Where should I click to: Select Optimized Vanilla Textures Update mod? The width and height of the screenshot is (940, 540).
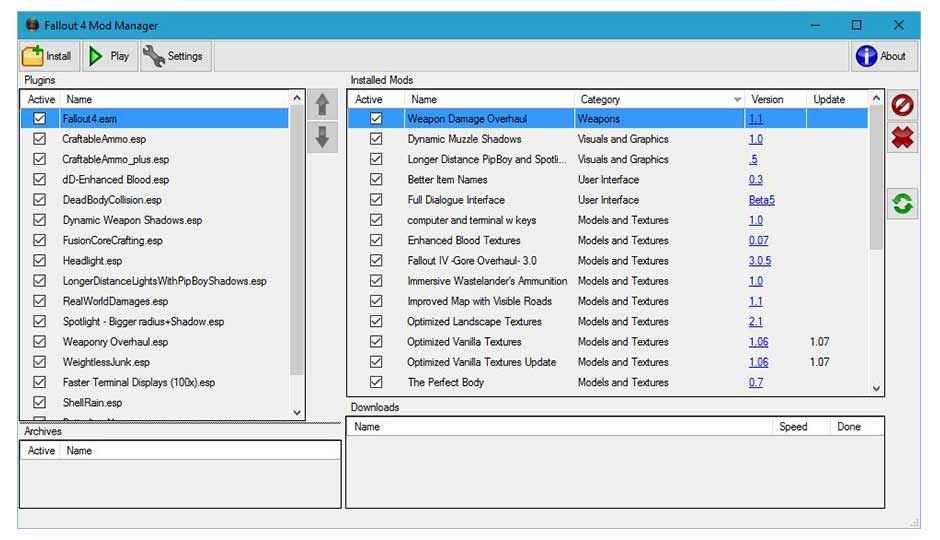[x=608, y=362]
